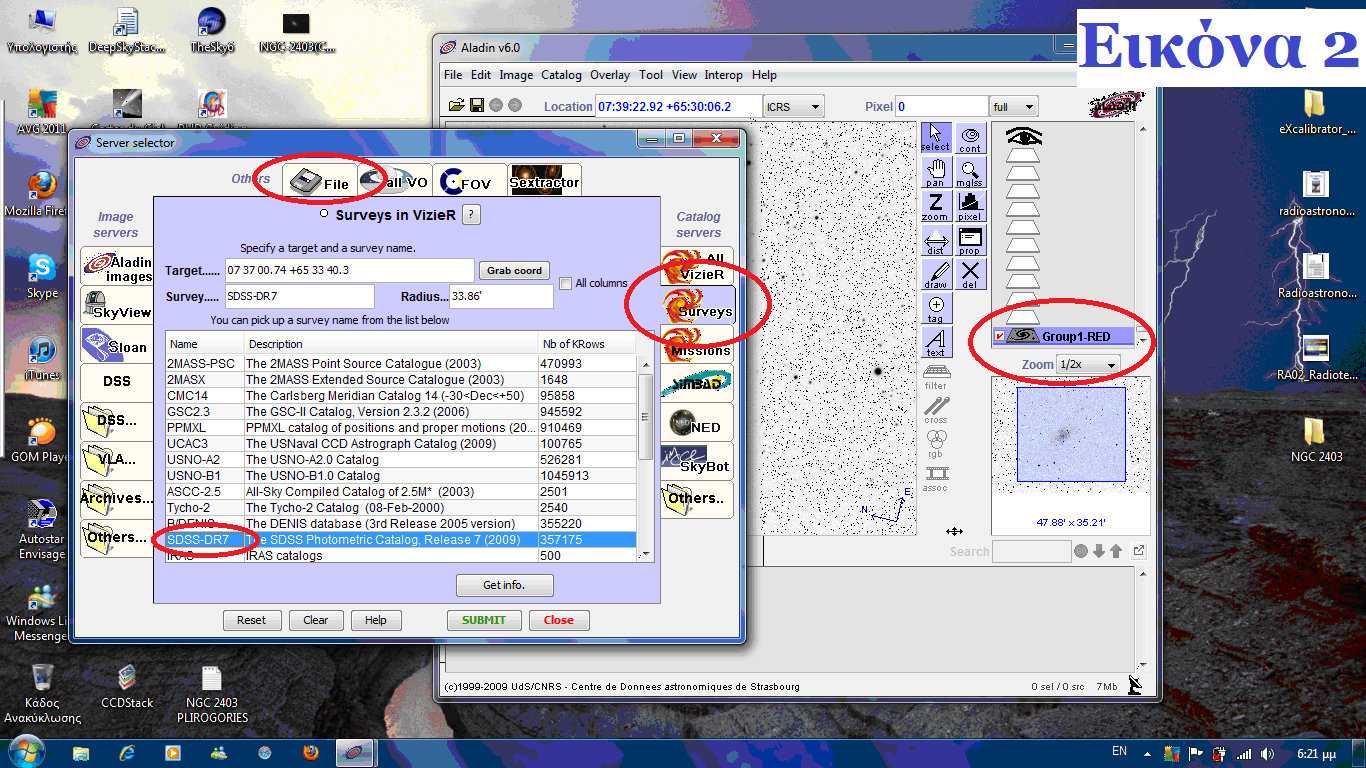Activate the text annotation tool
Screen dimensions: 1366x768
[x=935, y=343]
